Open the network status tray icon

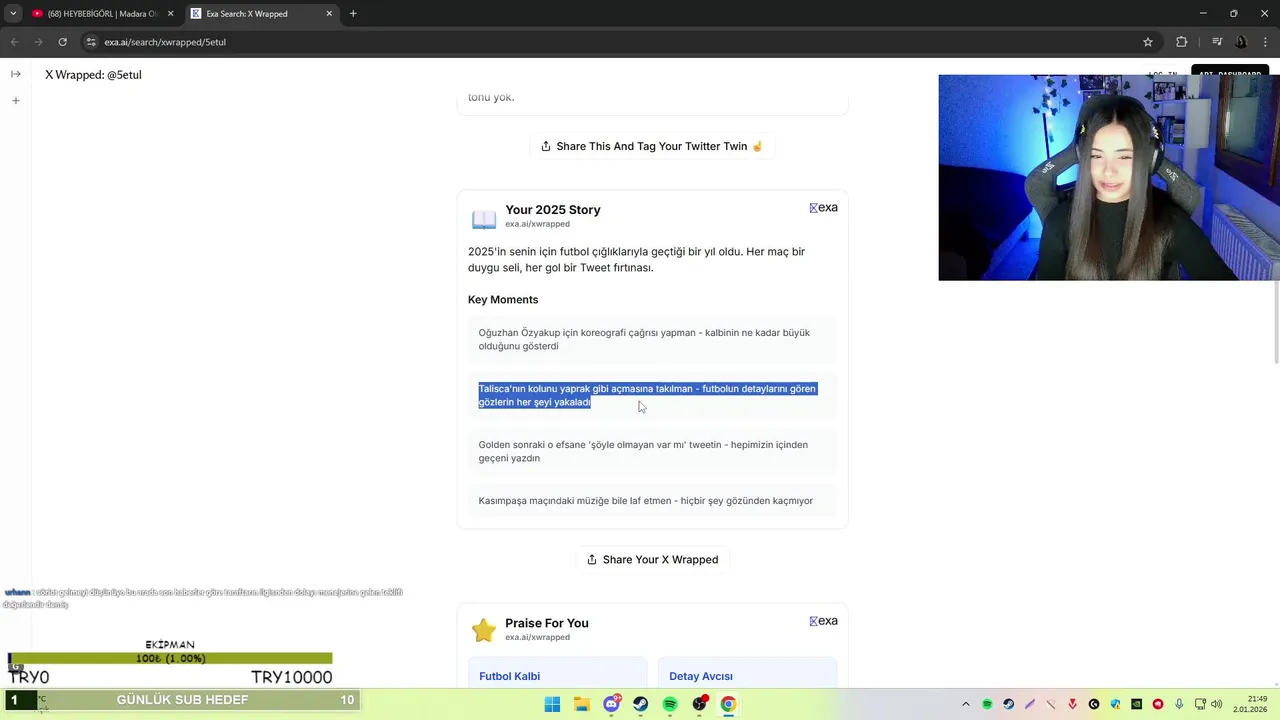click(x=1199, y=704)
